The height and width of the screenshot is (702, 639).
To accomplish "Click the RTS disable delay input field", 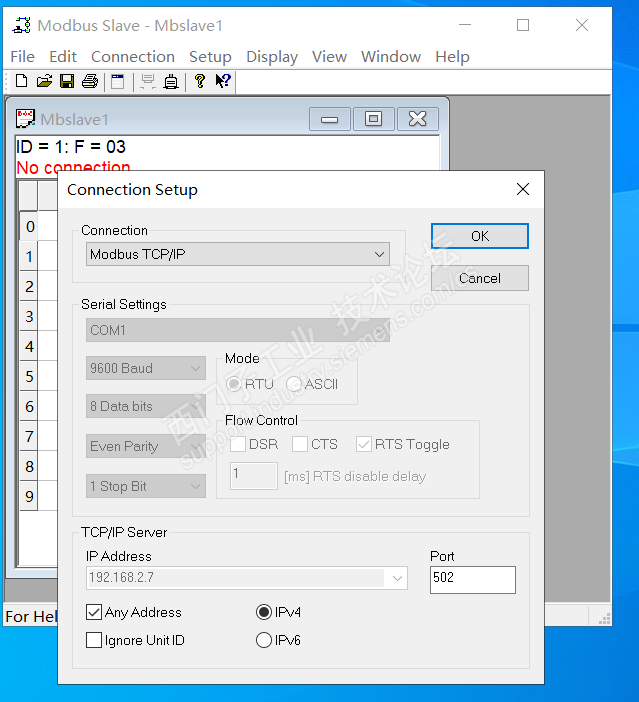I will (x=254, y=475).
